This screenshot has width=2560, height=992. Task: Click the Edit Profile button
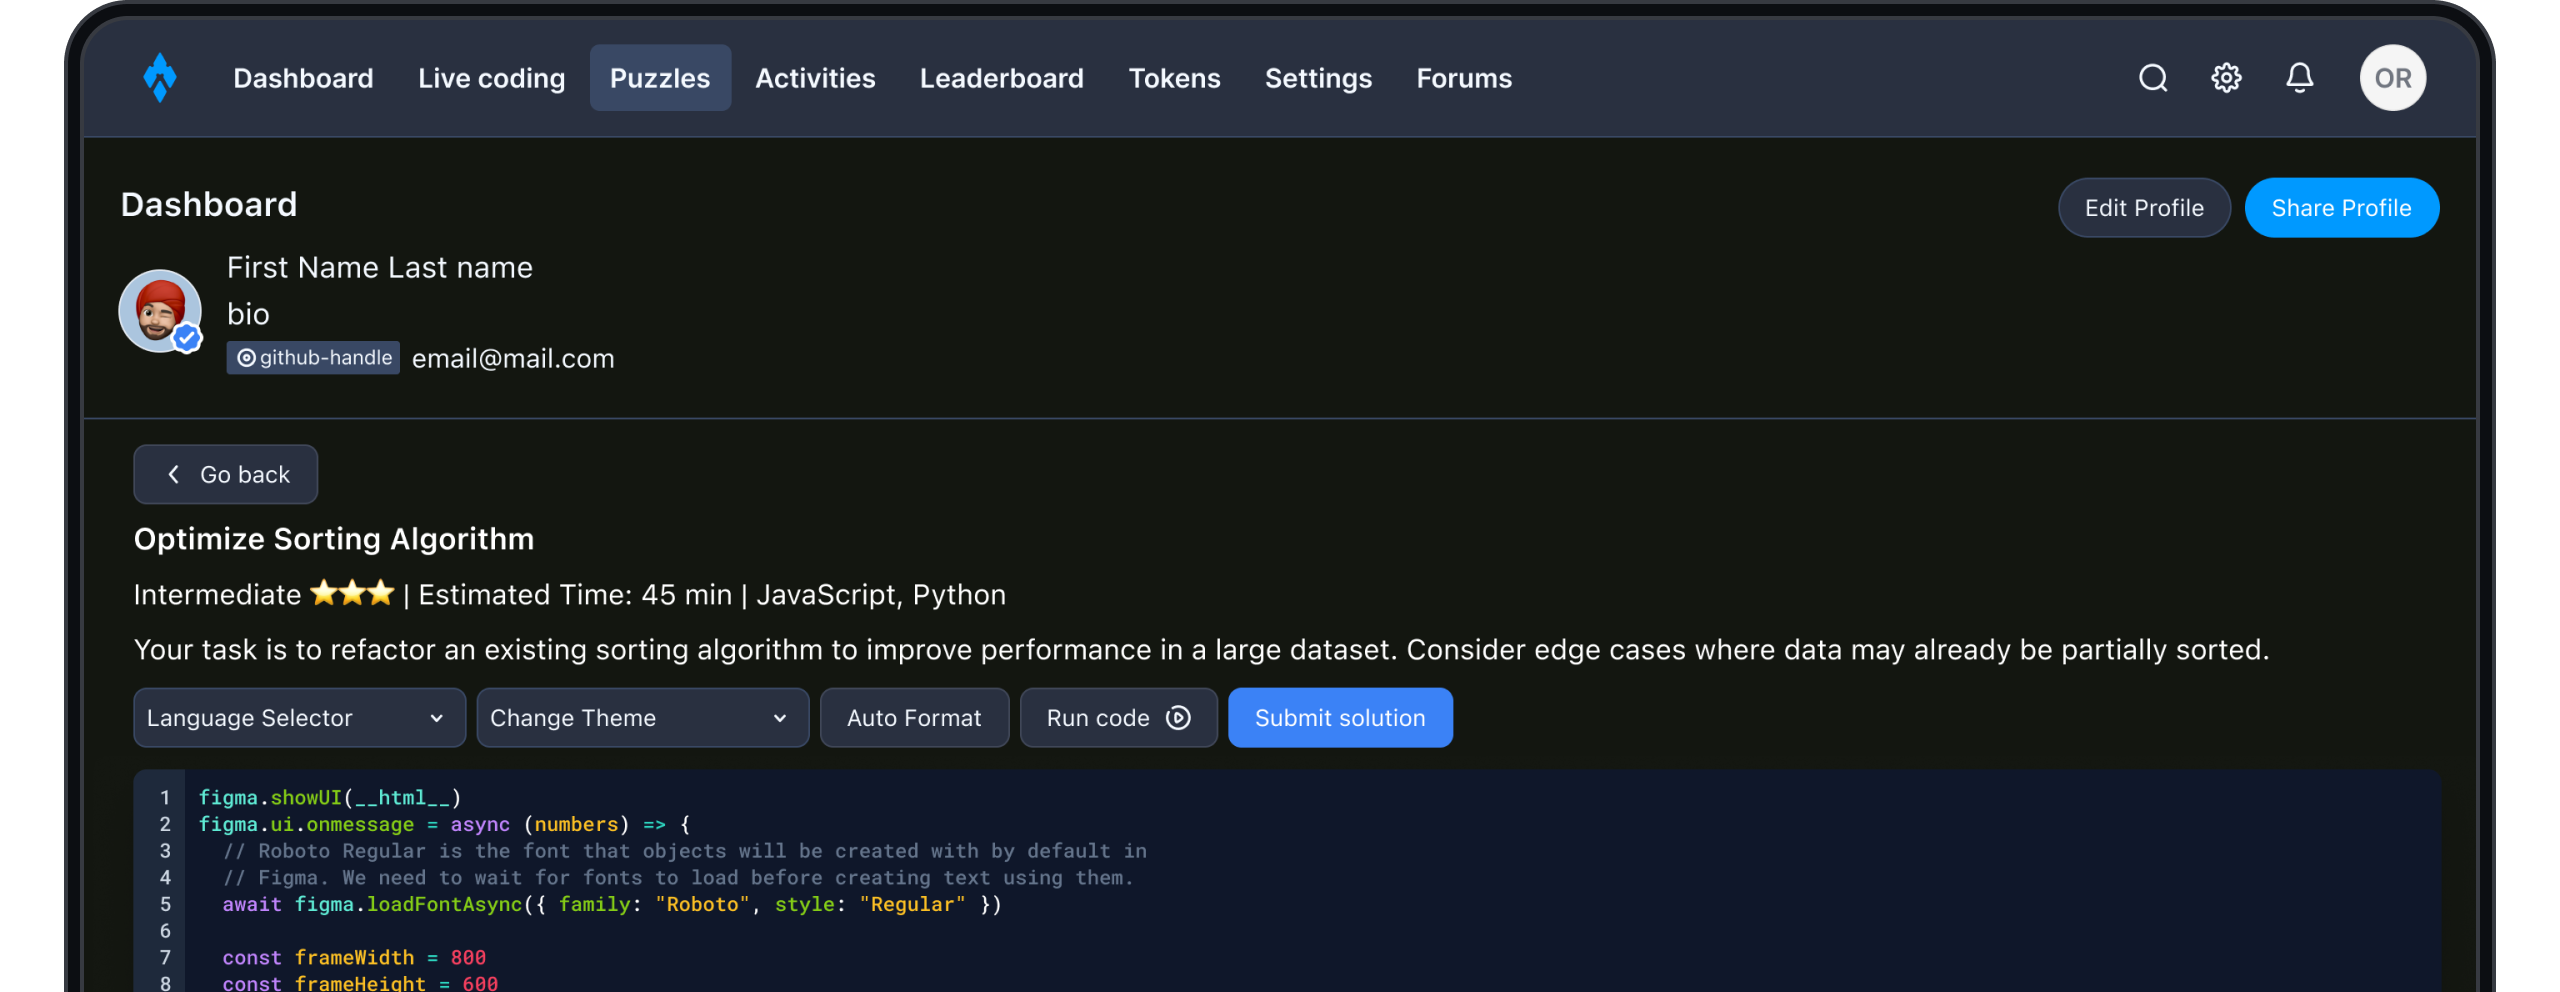[x=2144, y=208]
